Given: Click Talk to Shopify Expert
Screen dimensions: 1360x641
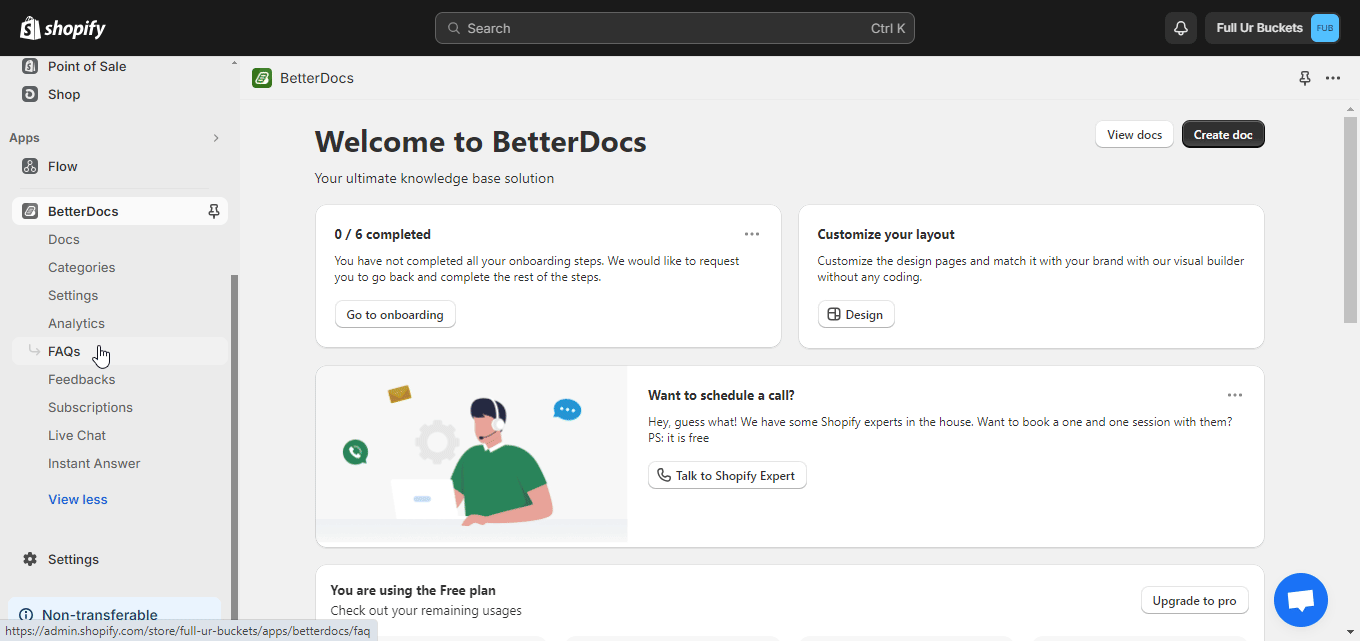Looking at the screenshot, I should click(727, 475).
